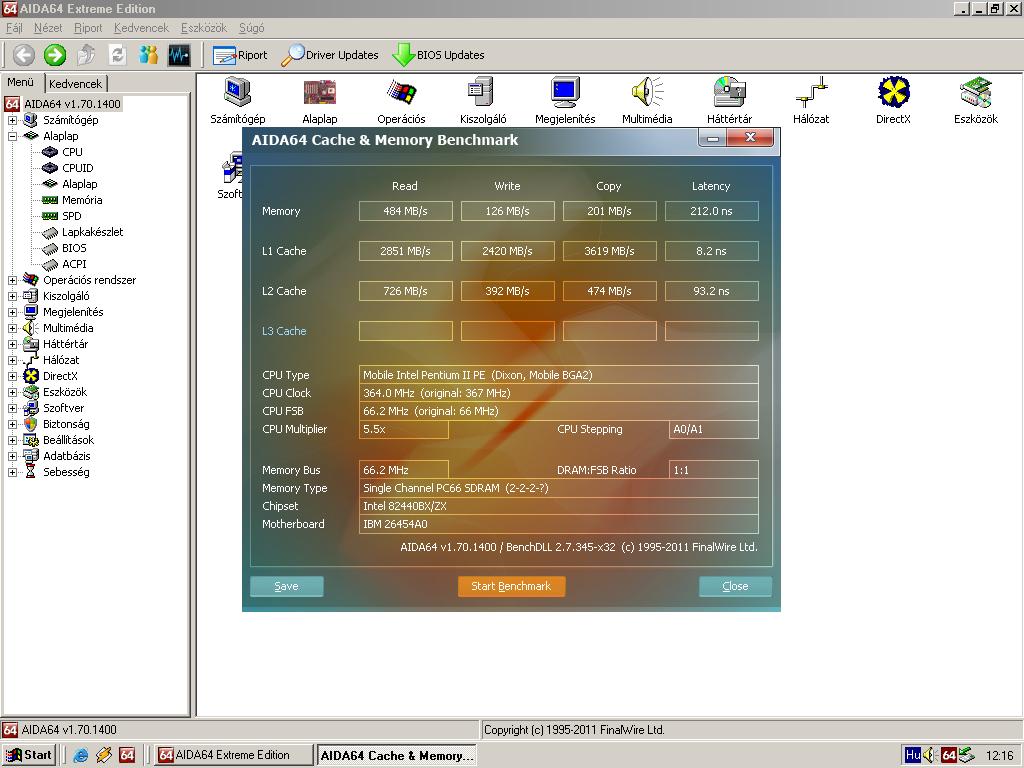Open the Hálózat network icon
This screenshot has height=768, width=1024.
coord(811,101)
